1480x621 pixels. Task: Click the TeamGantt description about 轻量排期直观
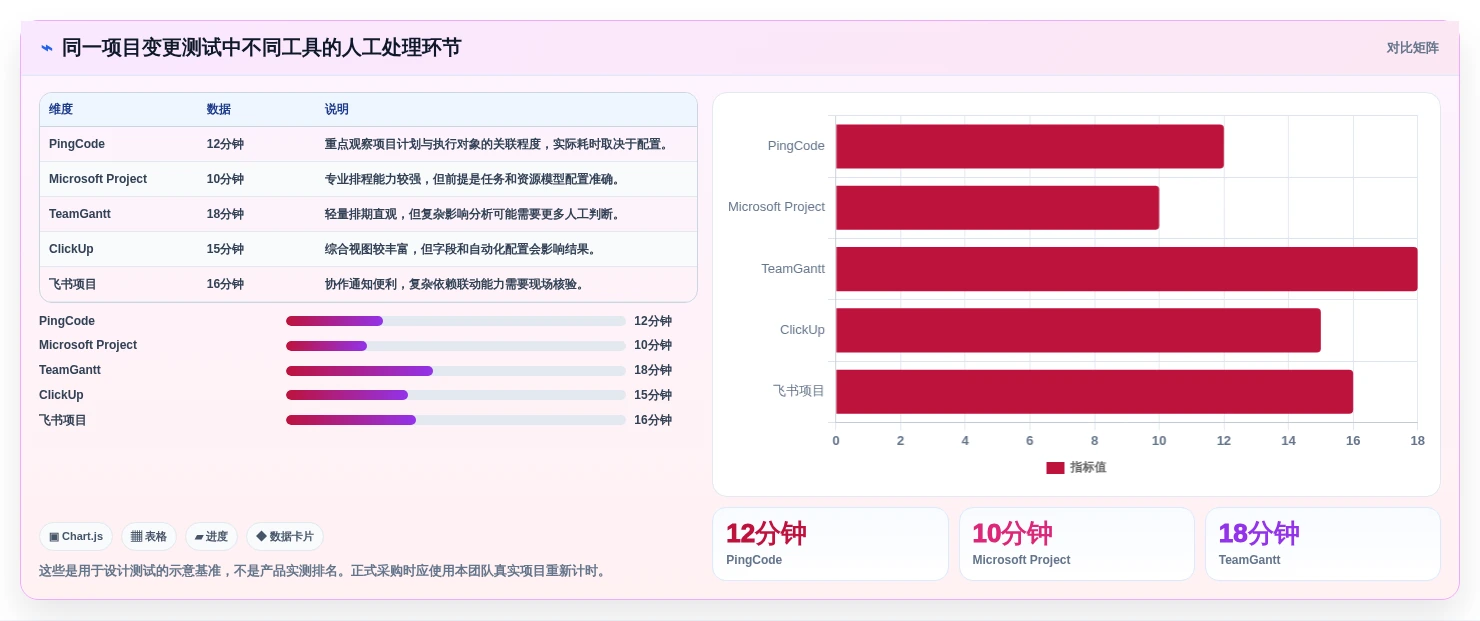[x=475, y=214]
